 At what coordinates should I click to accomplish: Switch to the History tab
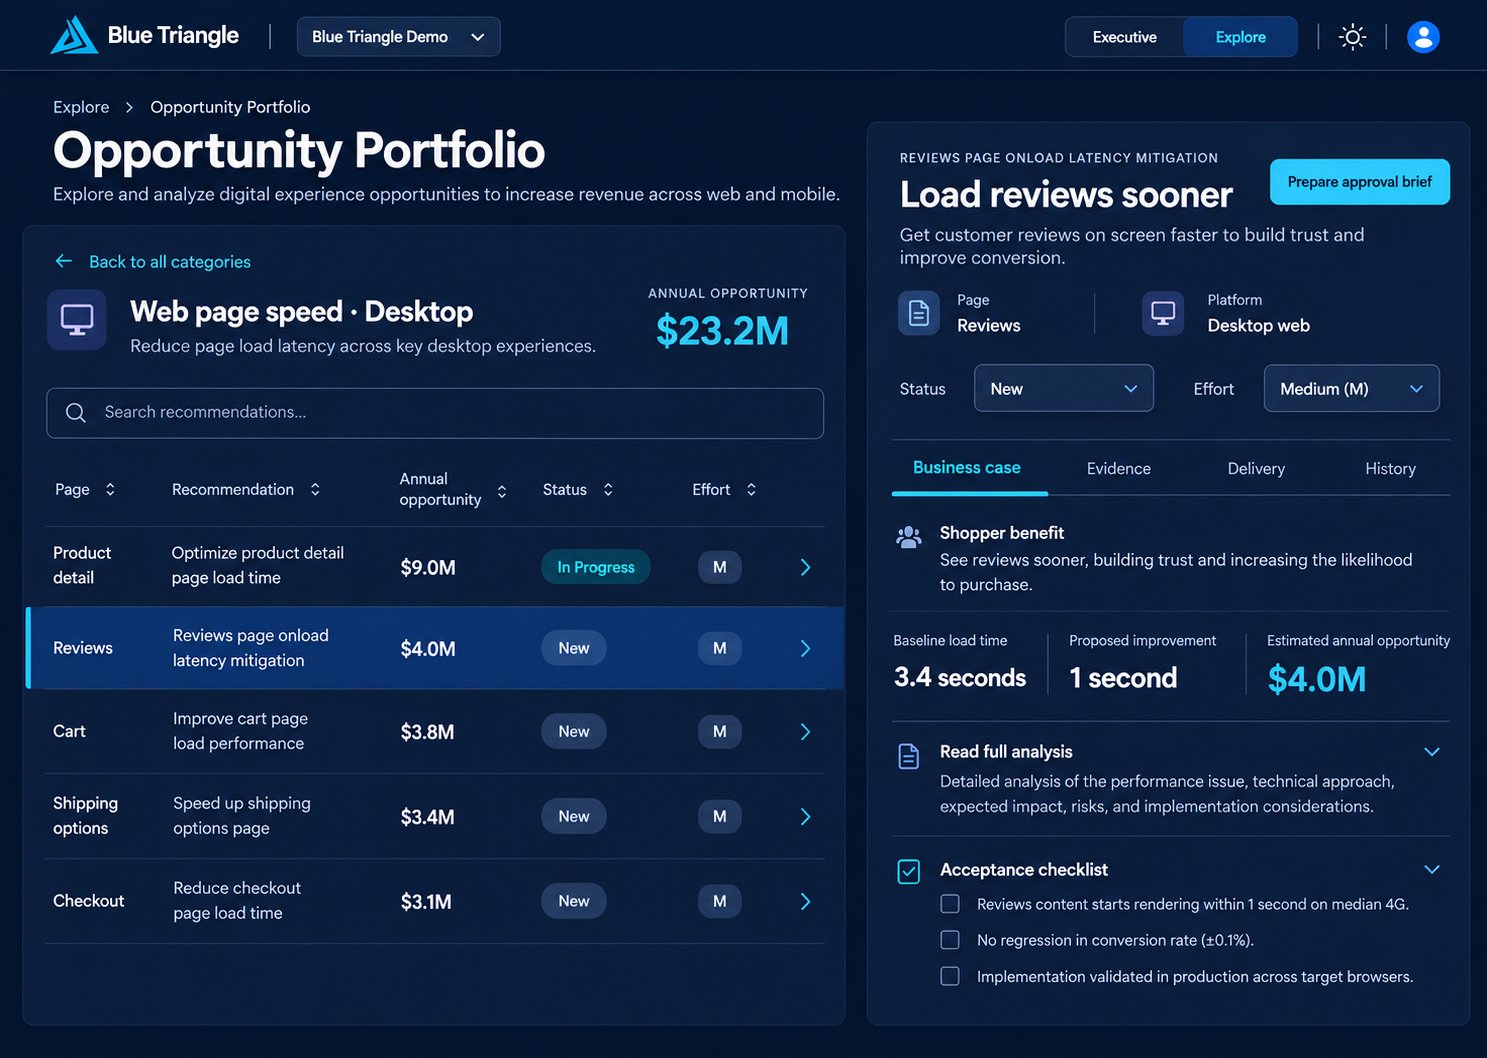1390,468
